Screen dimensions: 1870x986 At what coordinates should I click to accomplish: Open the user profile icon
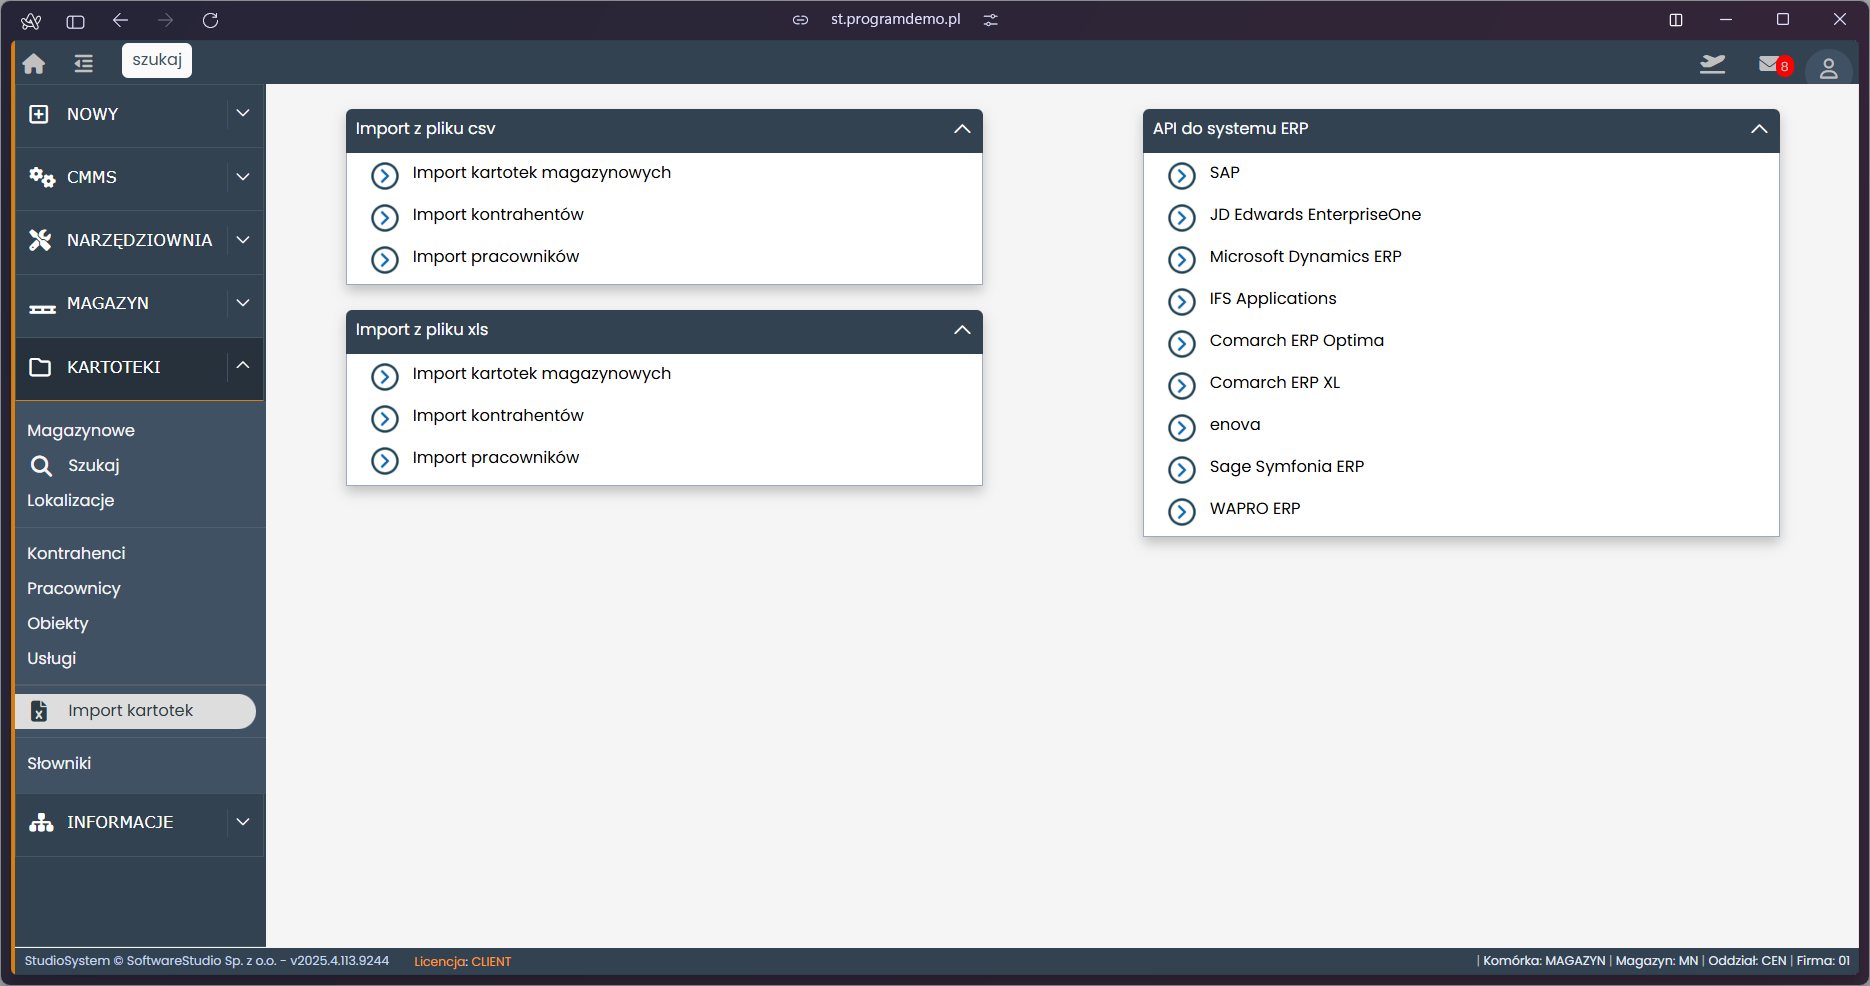(x=1828, y=68)
